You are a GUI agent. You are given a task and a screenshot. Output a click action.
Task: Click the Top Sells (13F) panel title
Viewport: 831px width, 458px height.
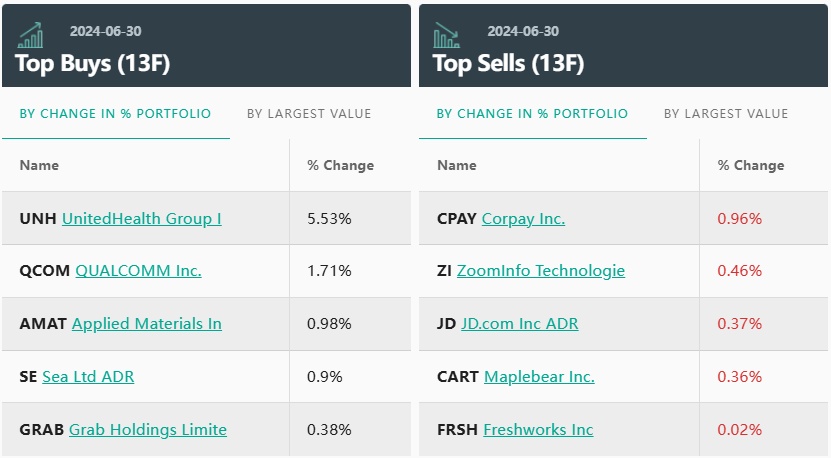tap(508, 63)
